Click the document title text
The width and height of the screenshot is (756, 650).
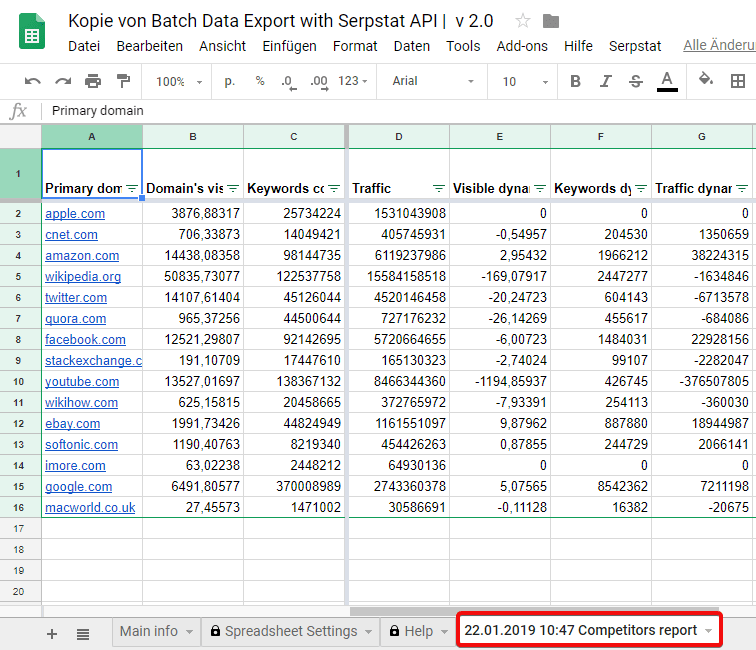tap(281, 21)
